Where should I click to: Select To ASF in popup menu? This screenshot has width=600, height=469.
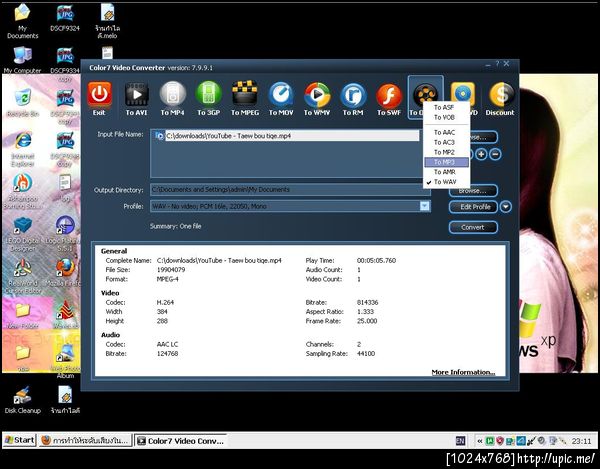tap(446, 107)
